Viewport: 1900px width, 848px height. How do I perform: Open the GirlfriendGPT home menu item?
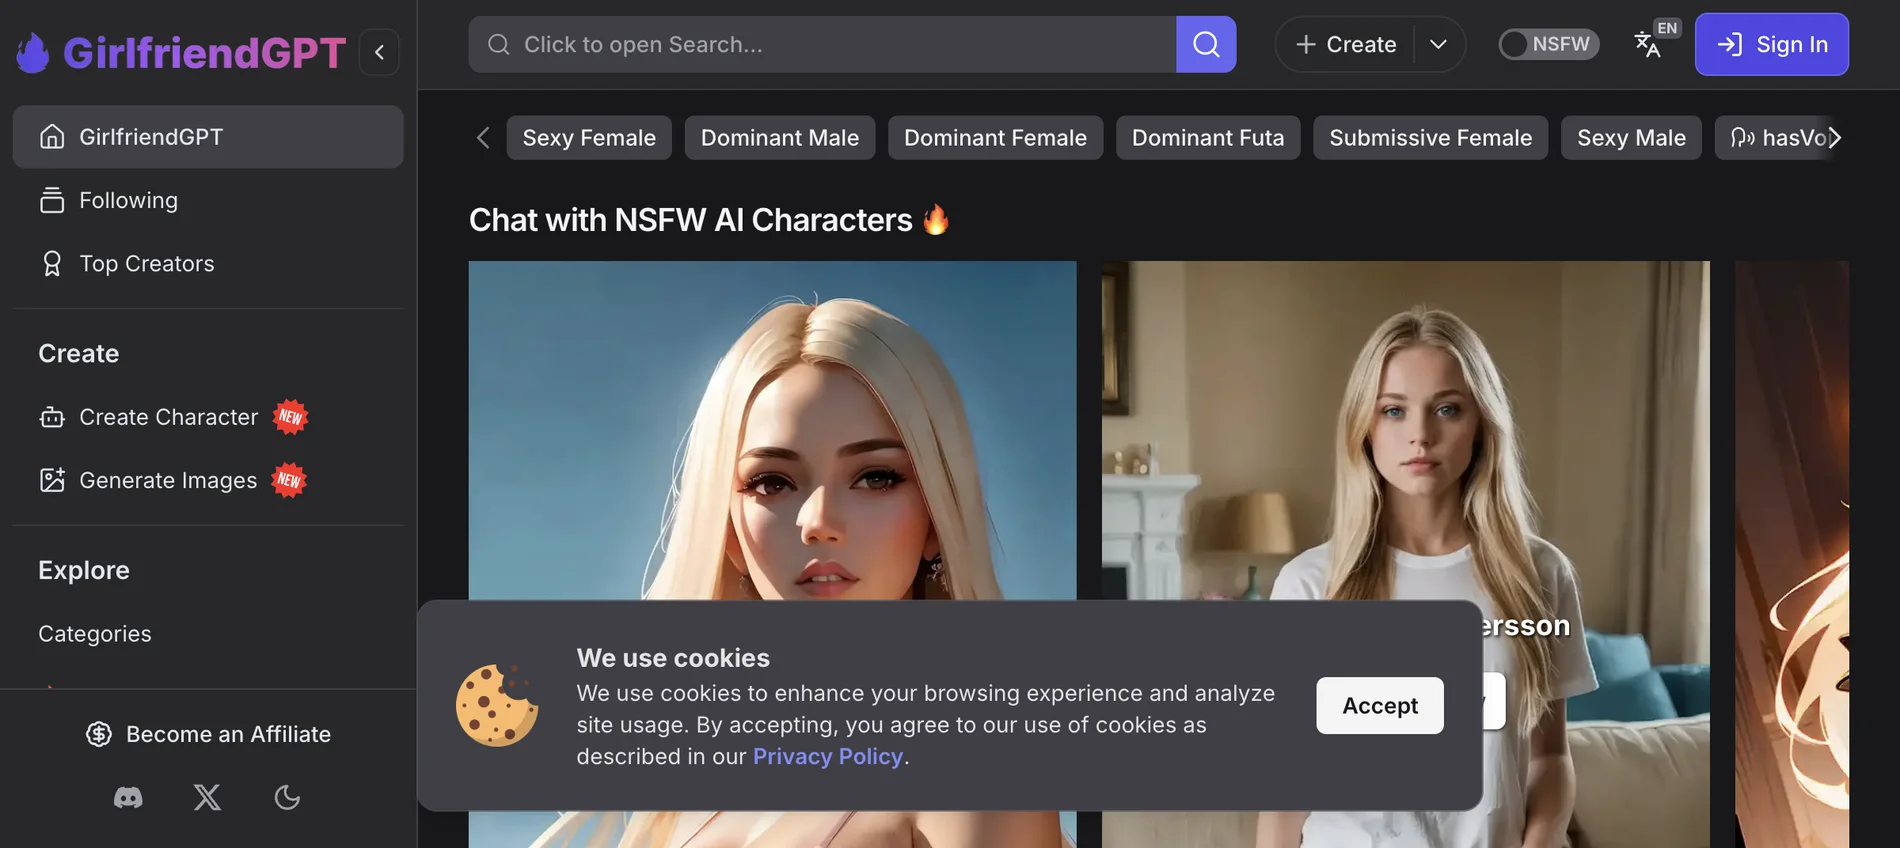pyautogui.click(x=208, y=137)
